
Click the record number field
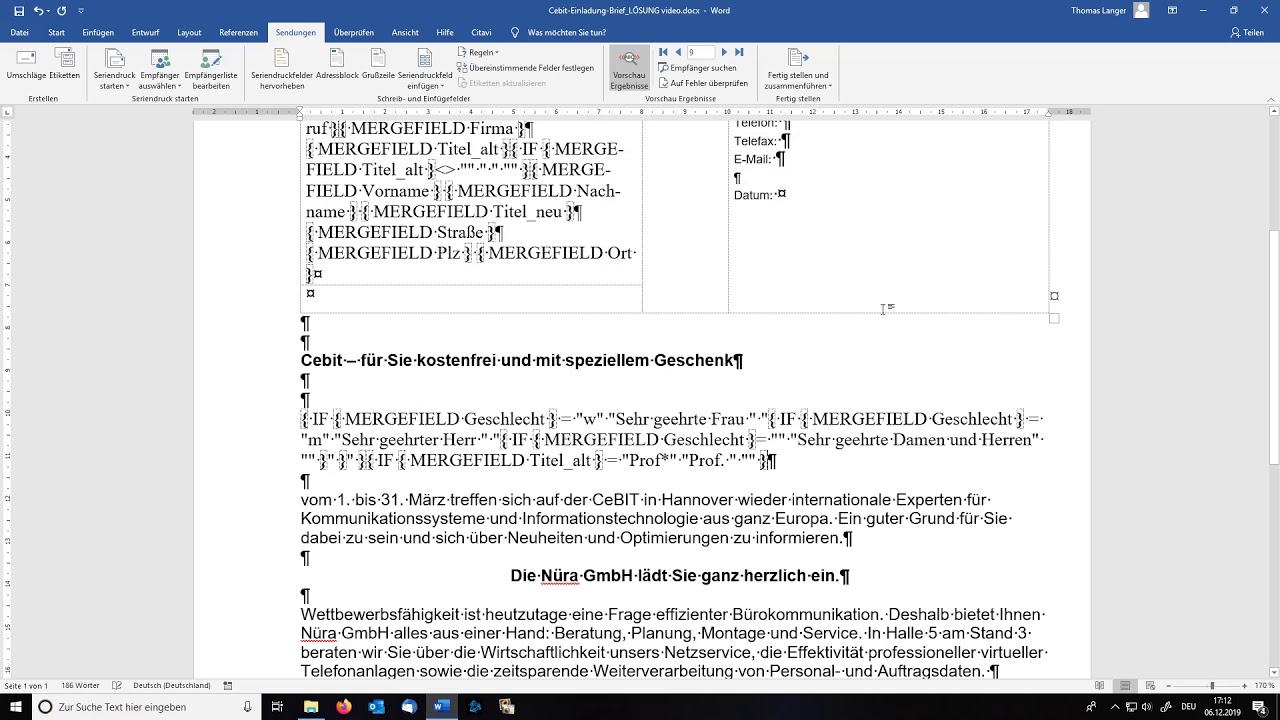click(701, 52)
